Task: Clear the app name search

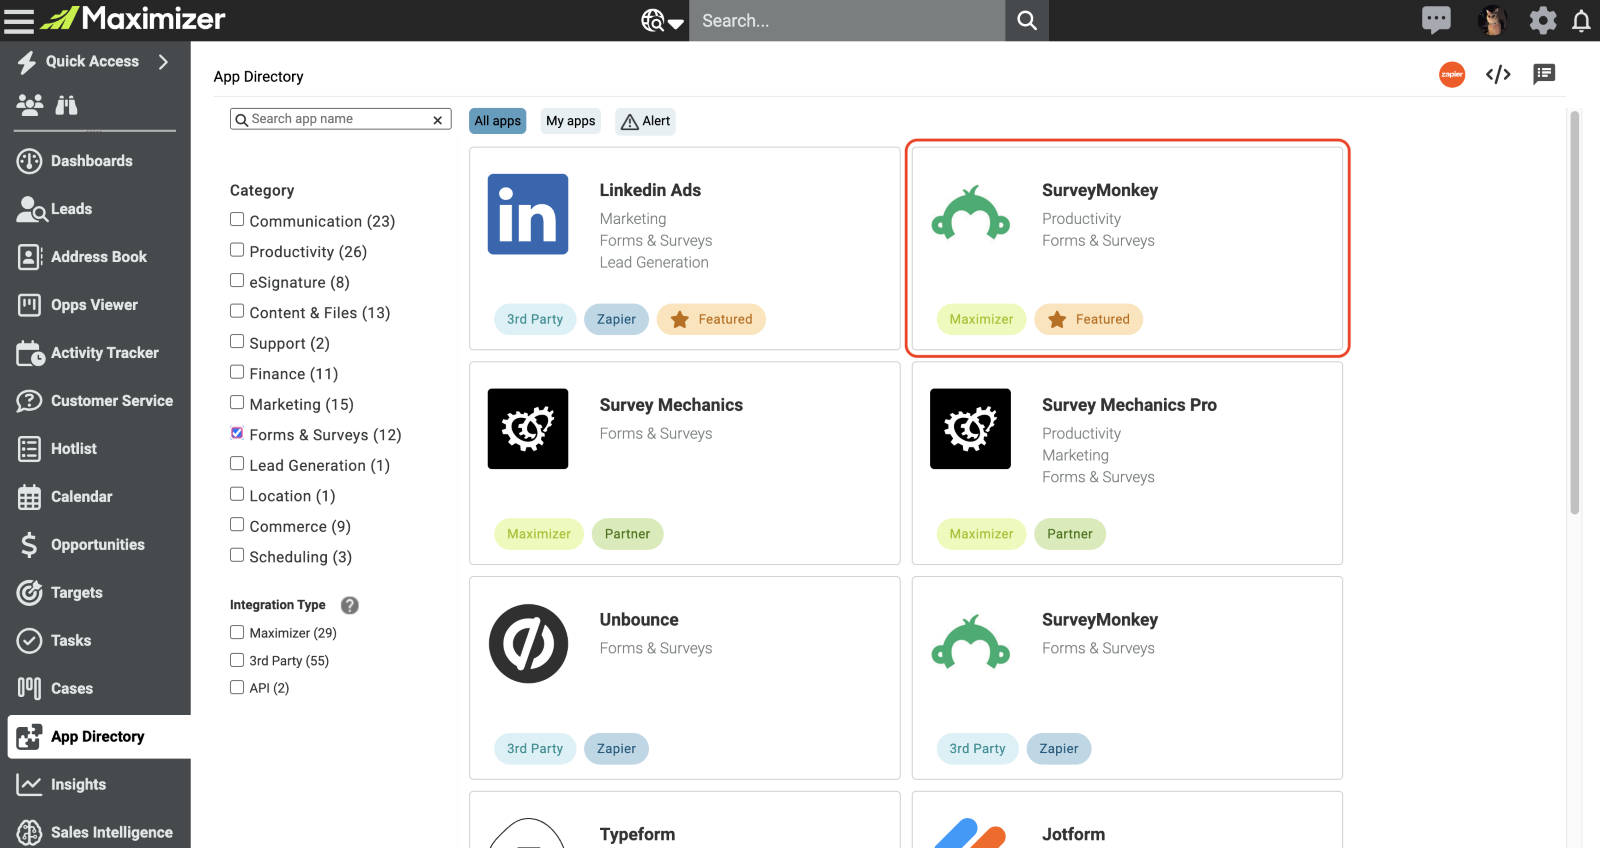Action: pos(437,120)
